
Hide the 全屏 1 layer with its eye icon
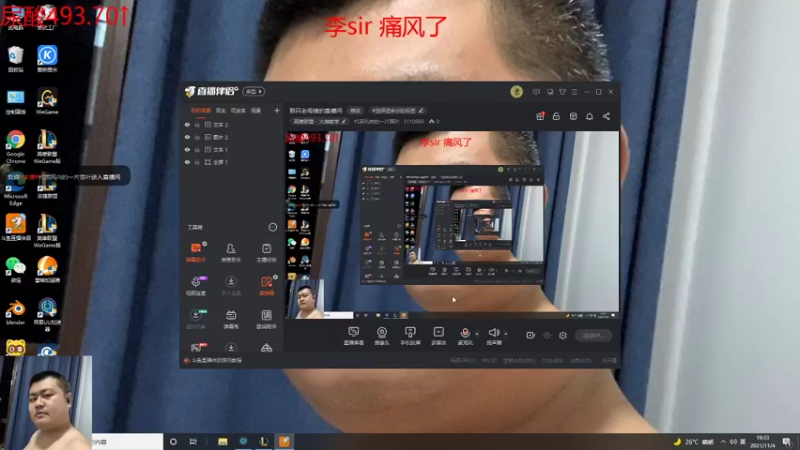click(x=187, y=162)
